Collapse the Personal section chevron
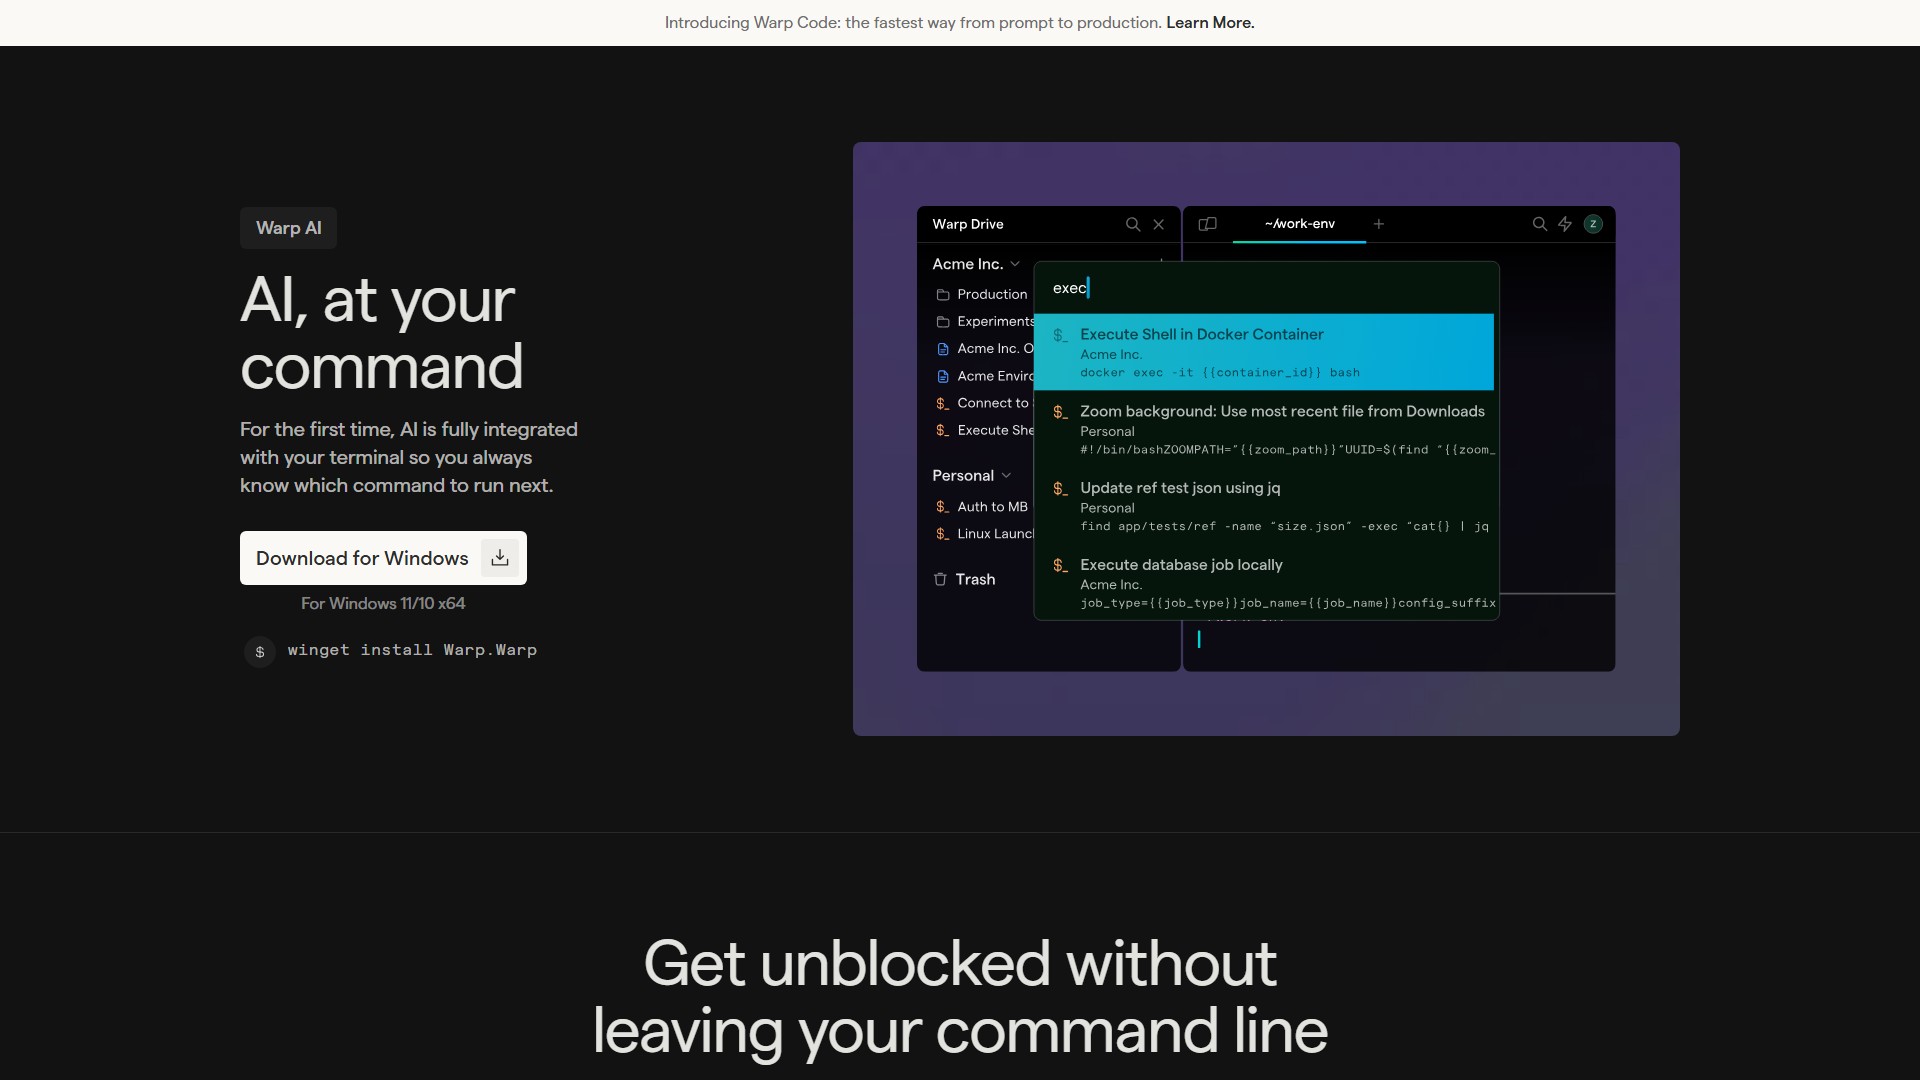The image size is (1920, 1080). tap(1006, 475)
